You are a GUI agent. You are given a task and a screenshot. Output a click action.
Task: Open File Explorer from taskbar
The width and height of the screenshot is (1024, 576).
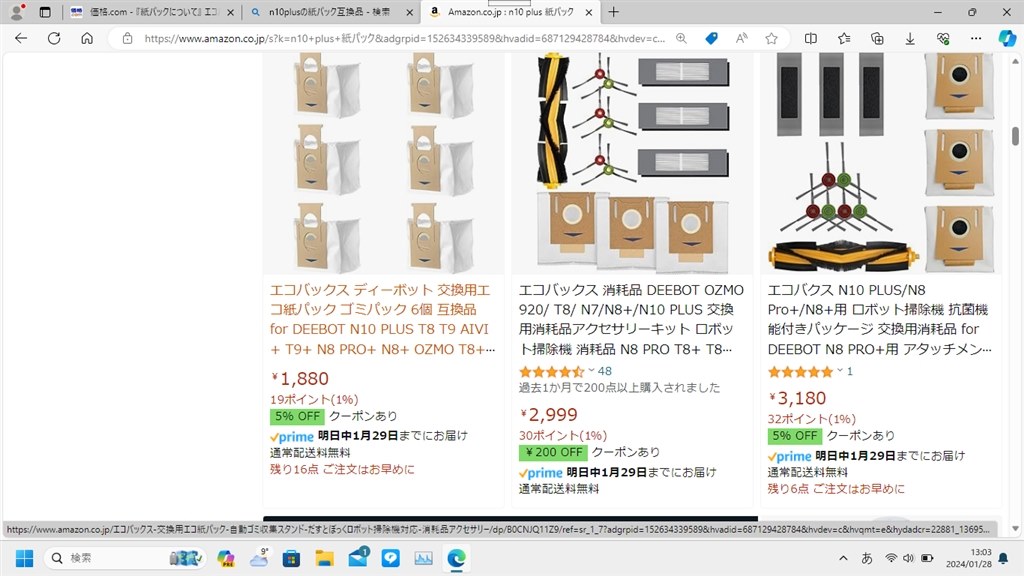(325, 558)
